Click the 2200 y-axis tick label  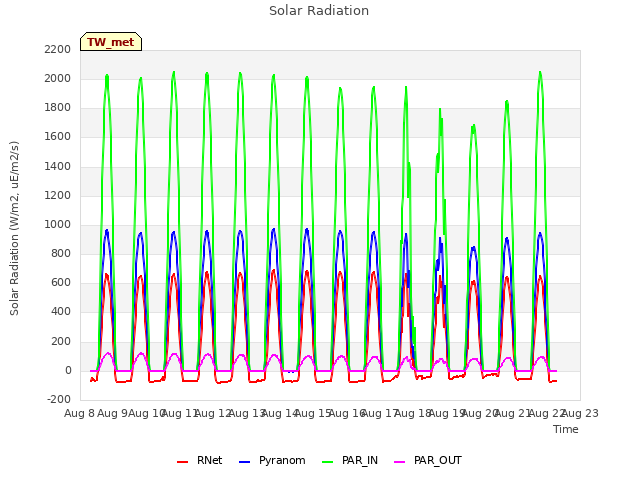(58, 49)
